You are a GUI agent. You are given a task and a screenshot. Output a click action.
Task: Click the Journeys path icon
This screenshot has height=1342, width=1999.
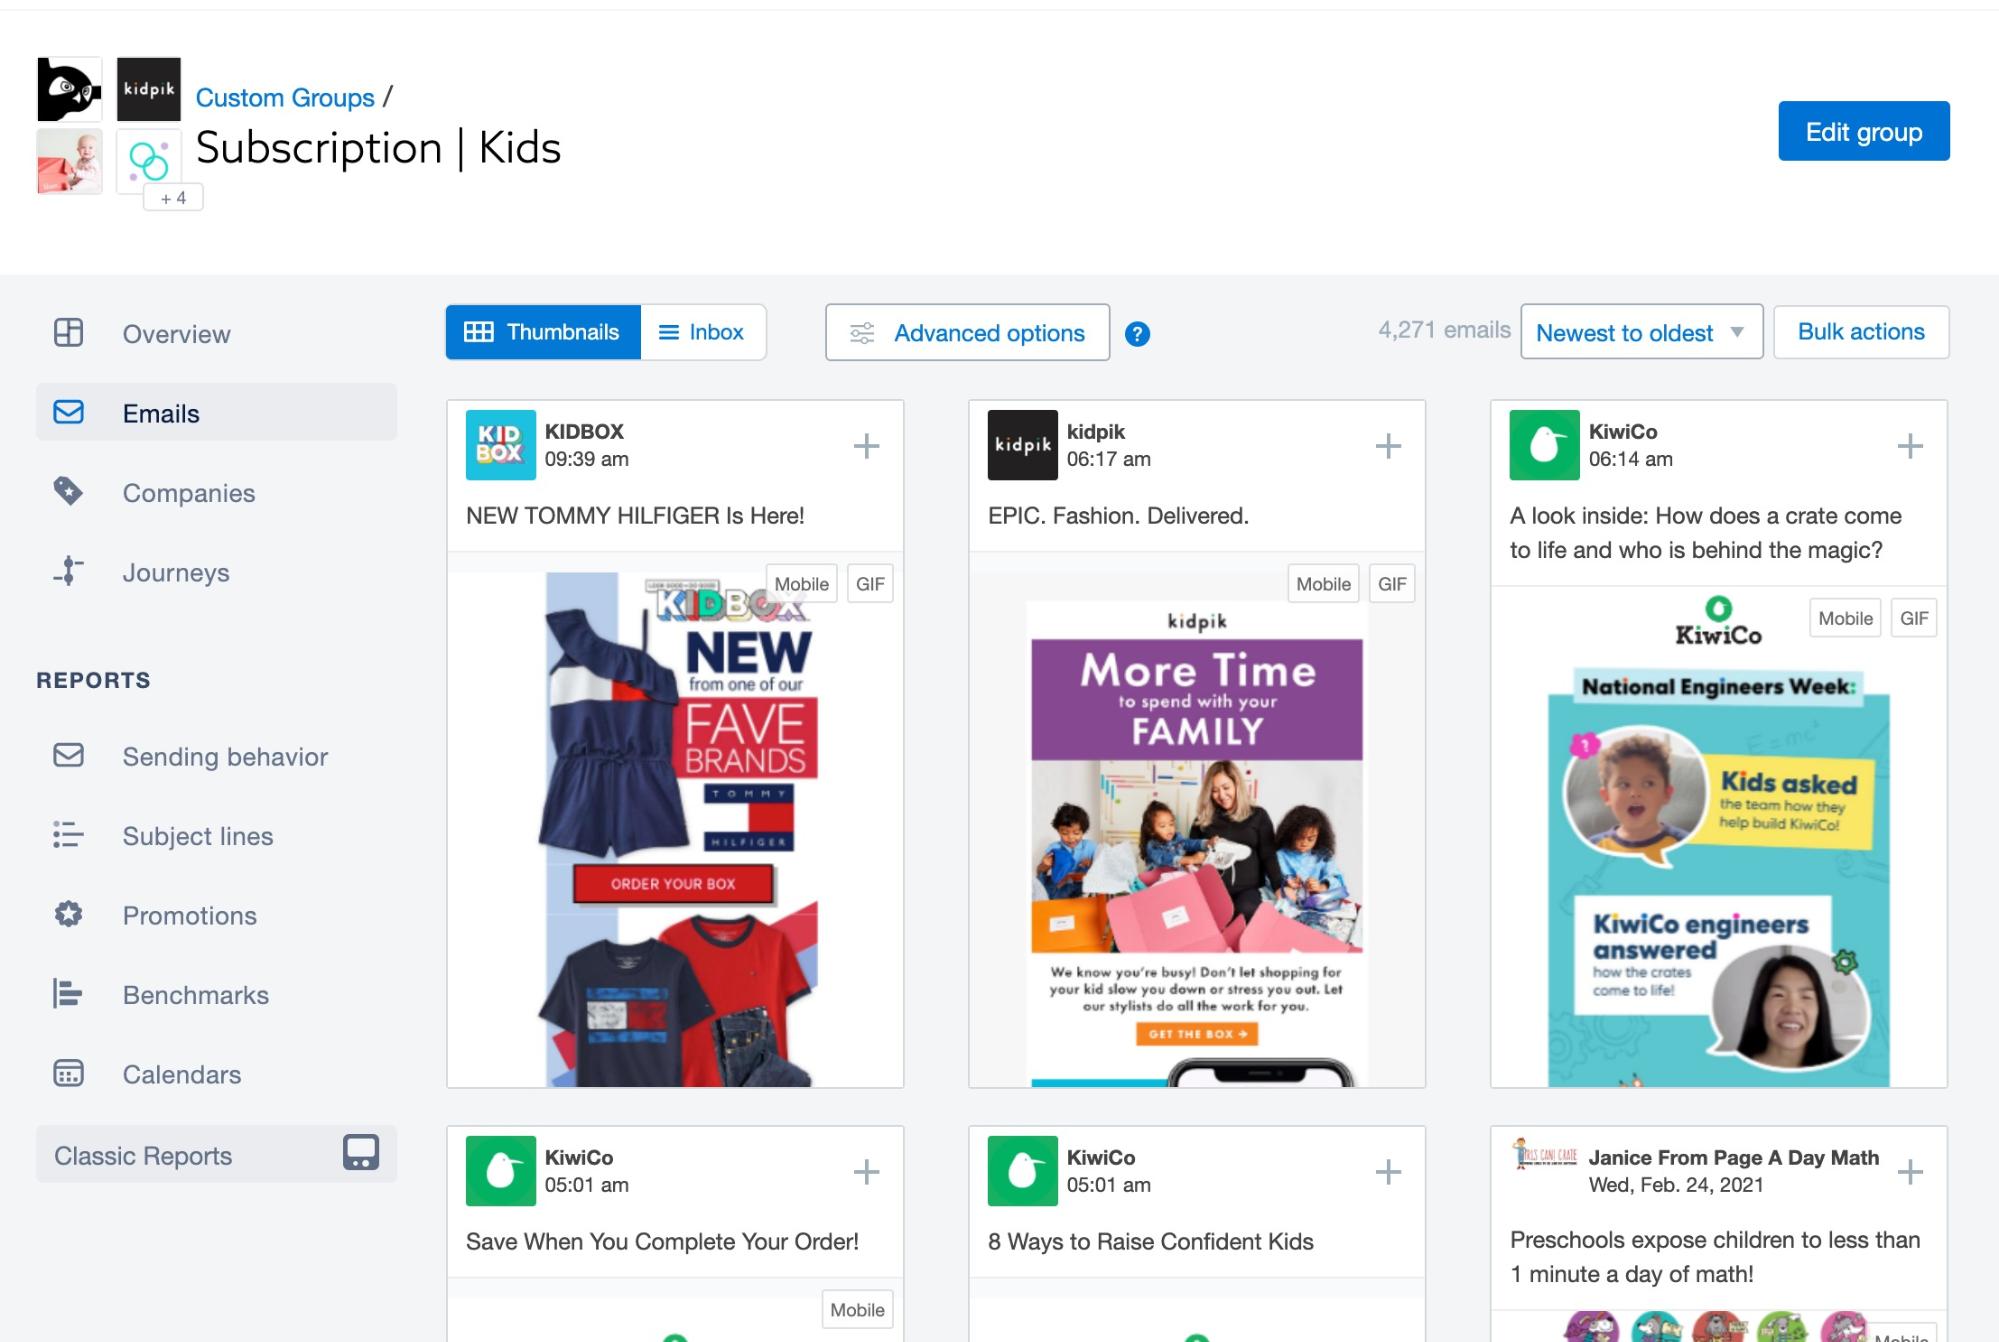pyautogui.click(x=68, y=571)
